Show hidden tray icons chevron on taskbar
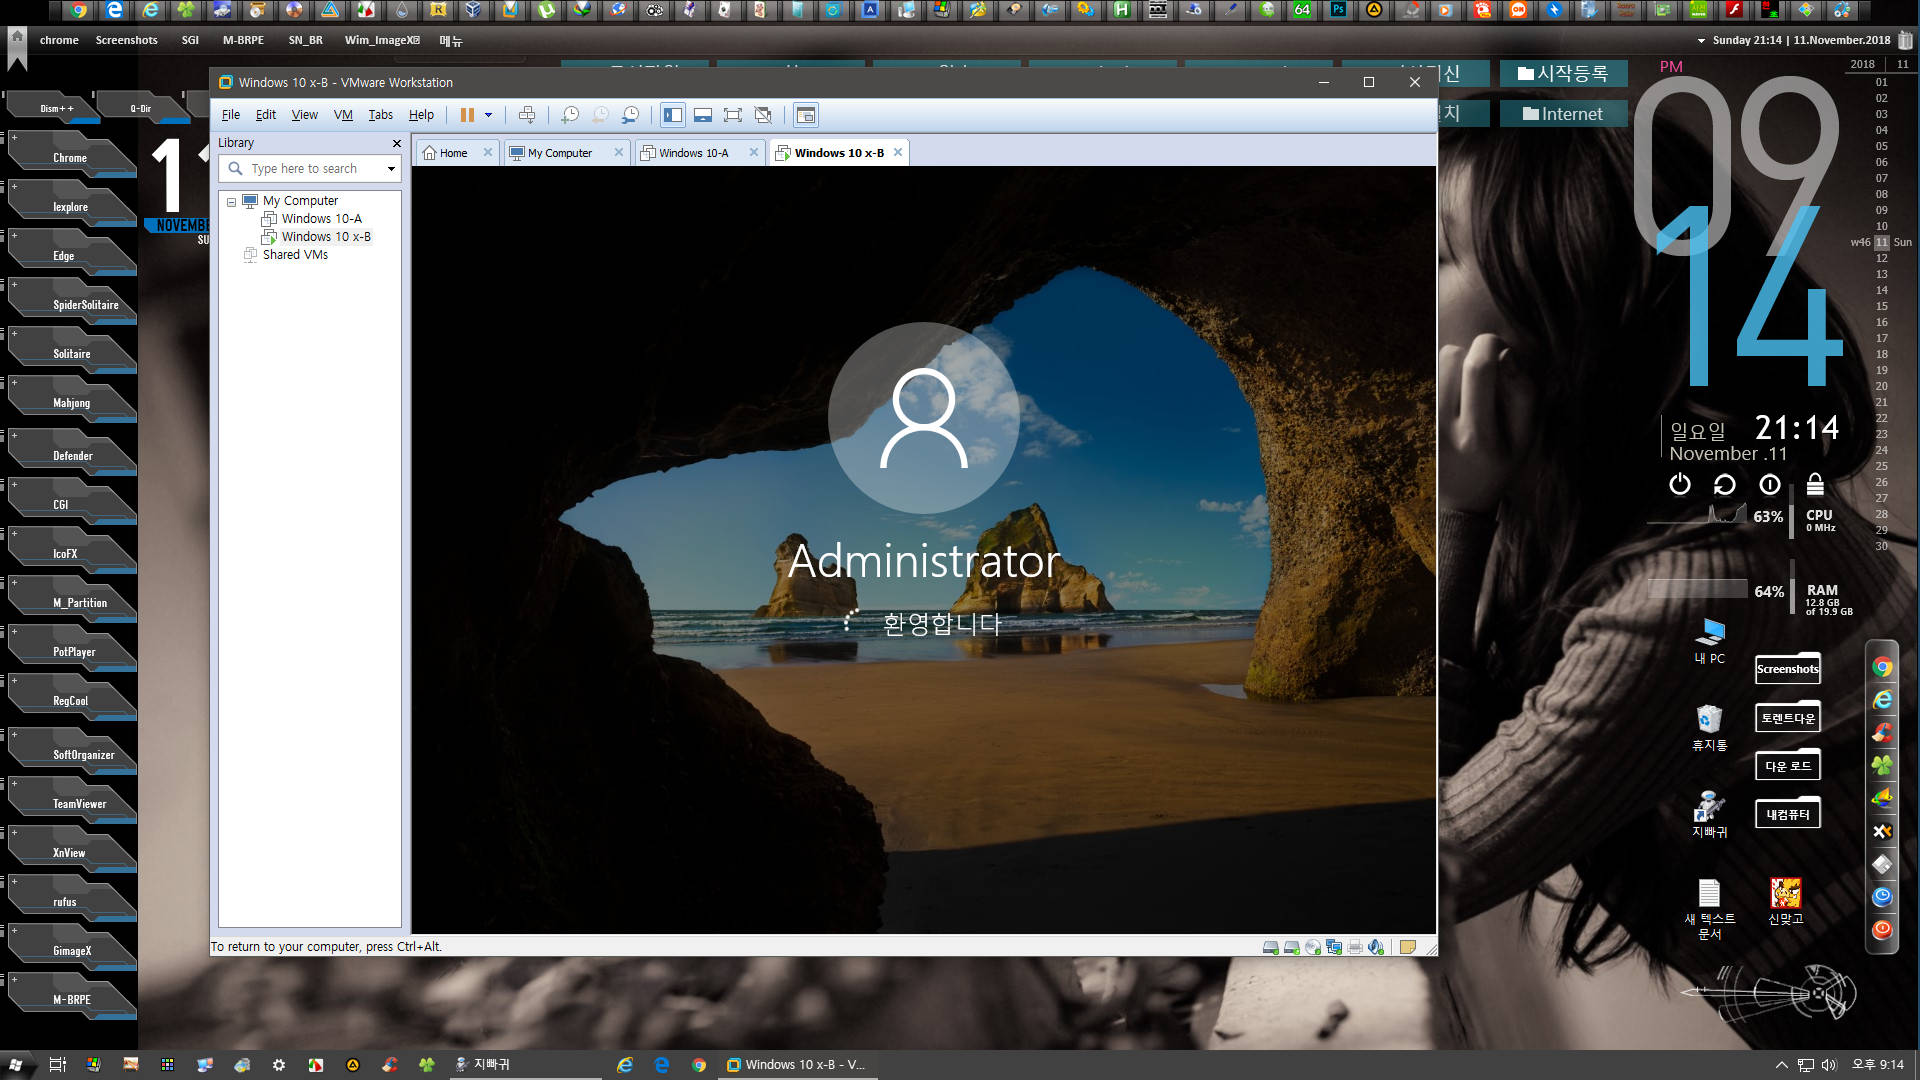The height and width of the screenshot is (1080, 1920). (1782, 1065)
